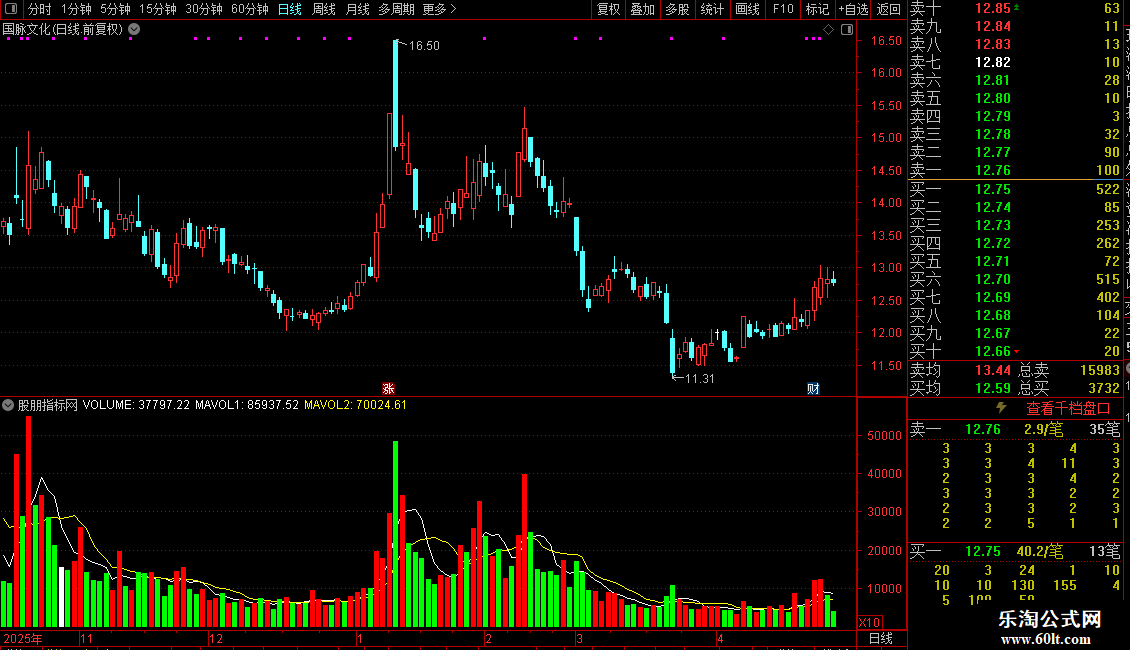
Task: Click the X10 volume scale button
Action: pyautogui.click(x=869, y=623)
